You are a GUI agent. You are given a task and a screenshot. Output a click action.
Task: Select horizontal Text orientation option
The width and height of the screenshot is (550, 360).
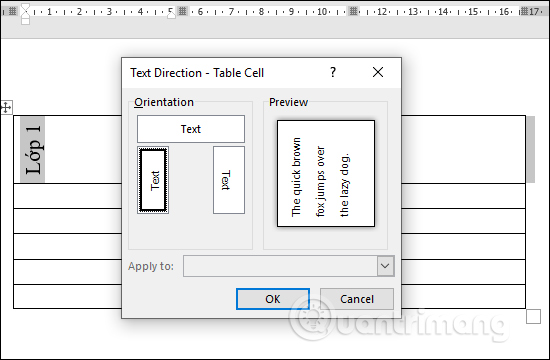click(x=191, y=129)
